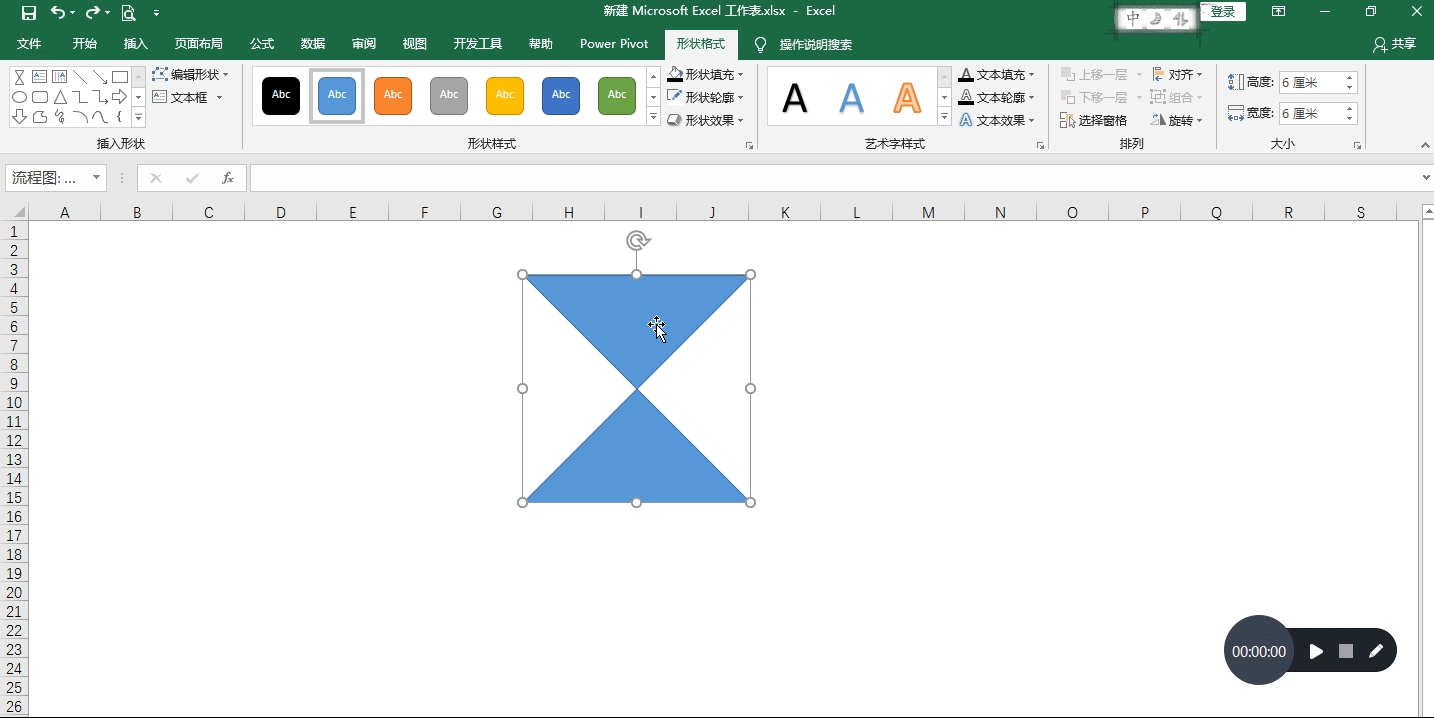
Task: Apply the black Abc shape style
Action: (281, 95)
